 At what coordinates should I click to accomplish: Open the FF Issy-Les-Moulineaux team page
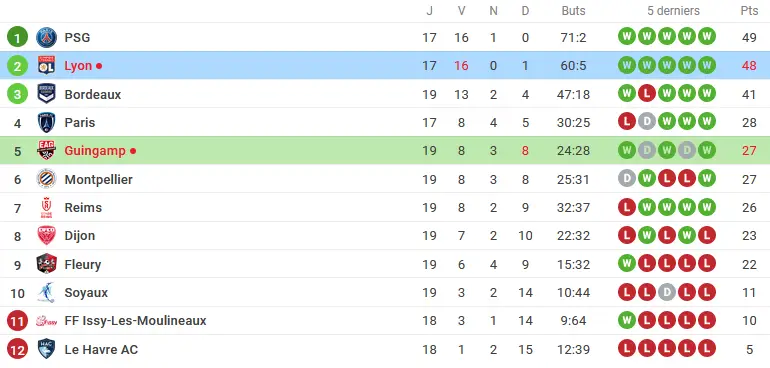135,321
